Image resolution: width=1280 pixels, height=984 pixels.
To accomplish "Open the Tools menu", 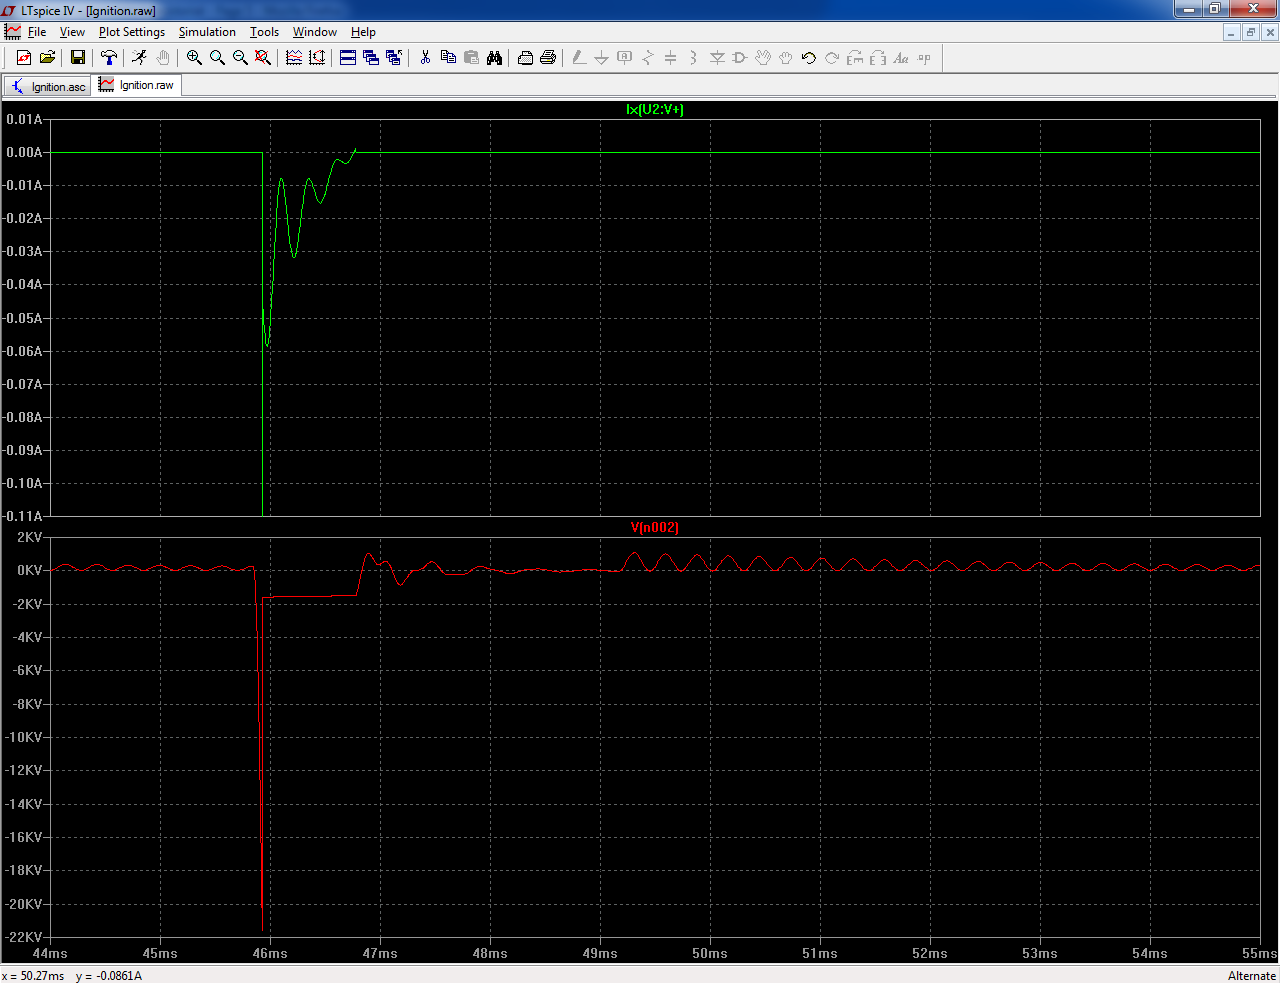I will (264, 32).
